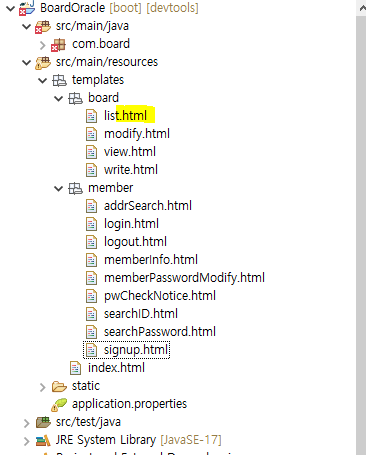Screen dimensions: 366x455
Task: Collapse the member folder
Action: tap(59, 188)
